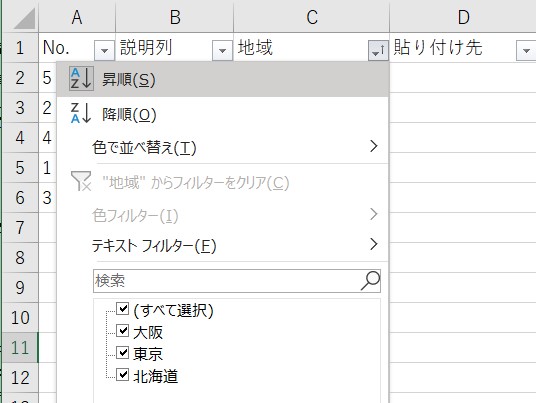536x403 pixels.
Task: Click the clear filter funnel icon
Action: click(81, 181)
